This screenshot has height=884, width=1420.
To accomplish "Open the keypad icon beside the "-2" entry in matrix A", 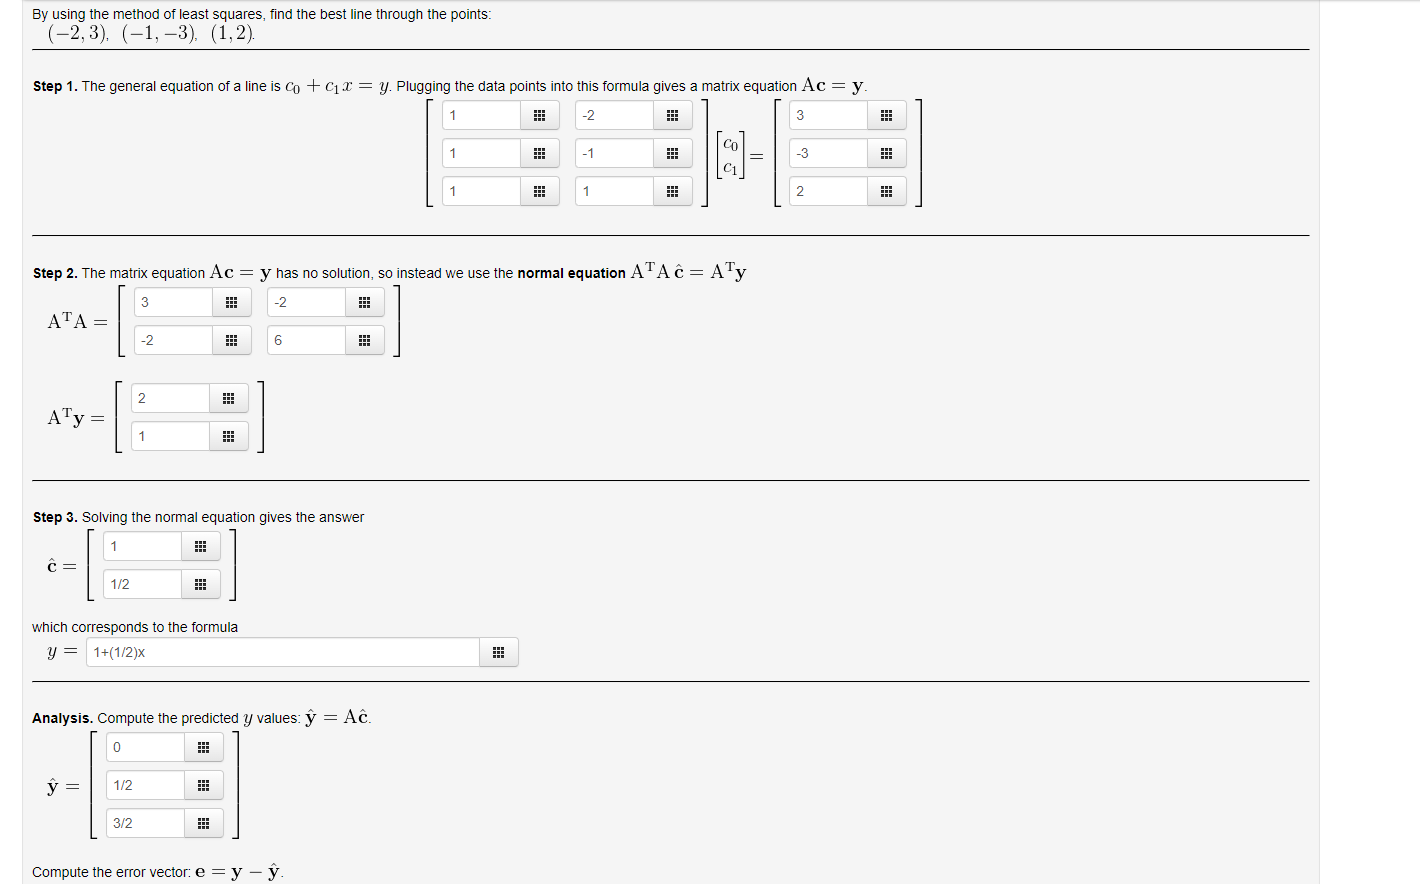I will point(673,115).
